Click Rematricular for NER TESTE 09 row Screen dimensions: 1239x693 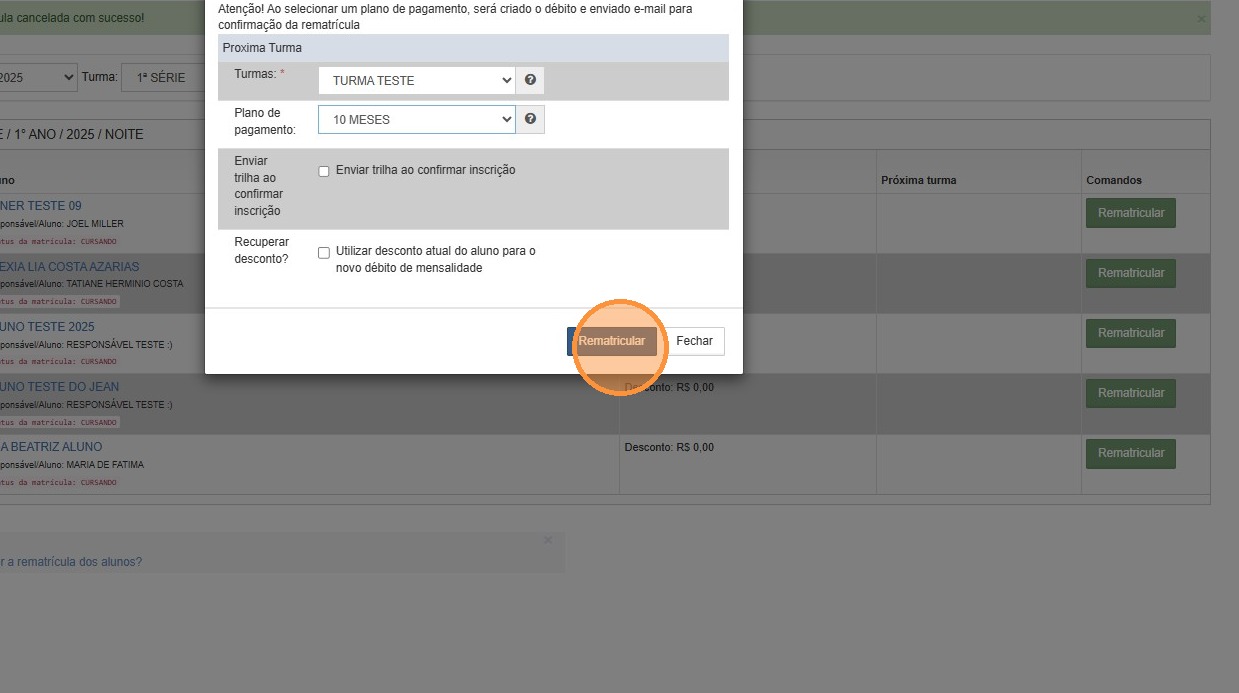[1131, 213]
